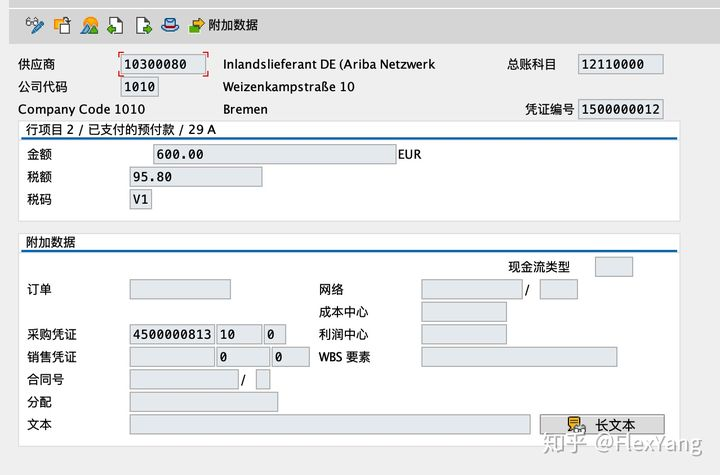This screenshot has width=720, height=475.
Task: Focus the 合同号 main input field
Action: click(x=184, y=379)
